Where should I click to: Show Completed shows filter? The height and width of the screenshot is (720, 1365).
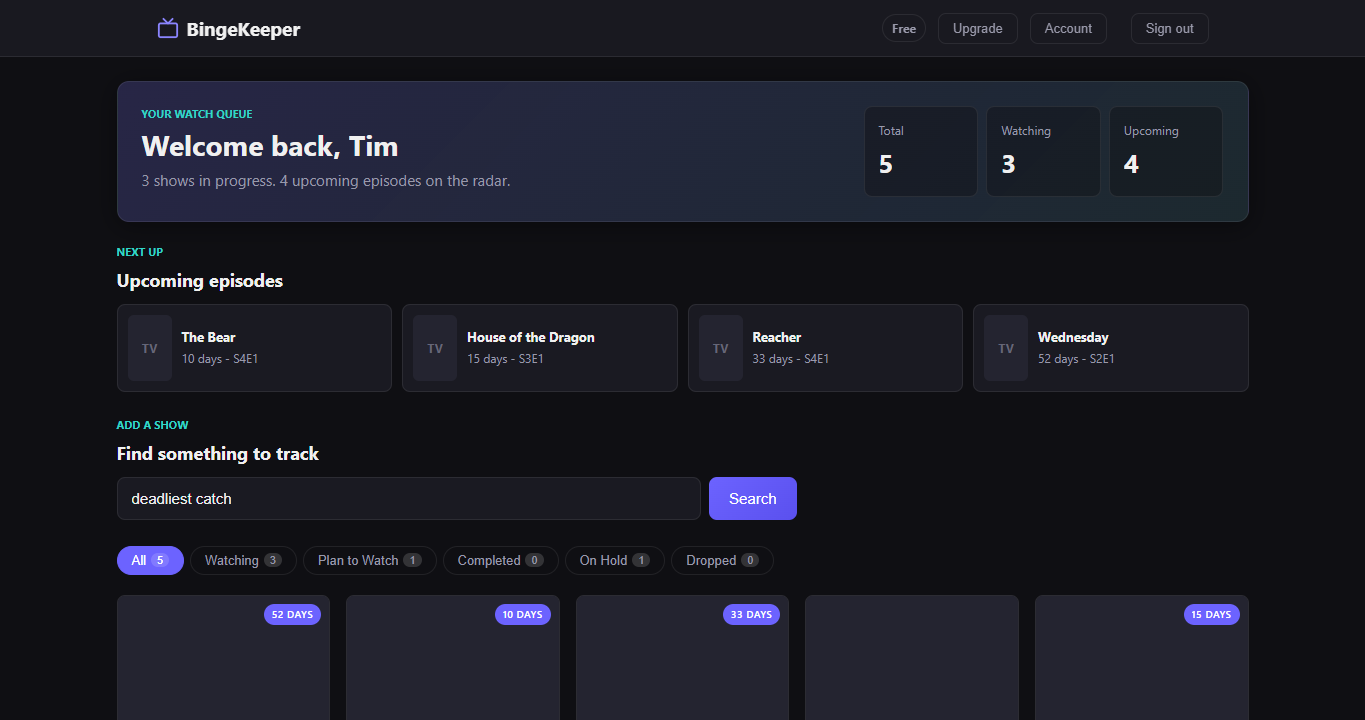(501, 561)
